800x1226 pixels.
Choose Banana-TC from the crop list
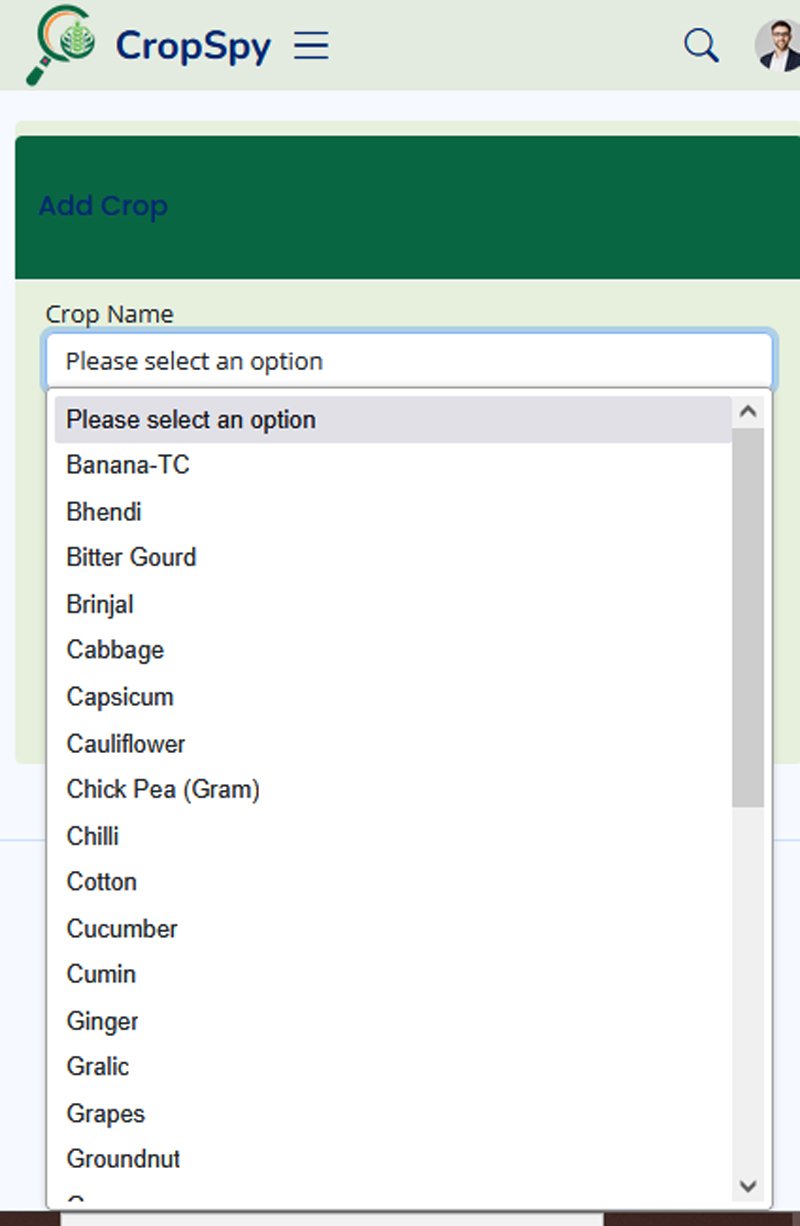click(128, 465)
